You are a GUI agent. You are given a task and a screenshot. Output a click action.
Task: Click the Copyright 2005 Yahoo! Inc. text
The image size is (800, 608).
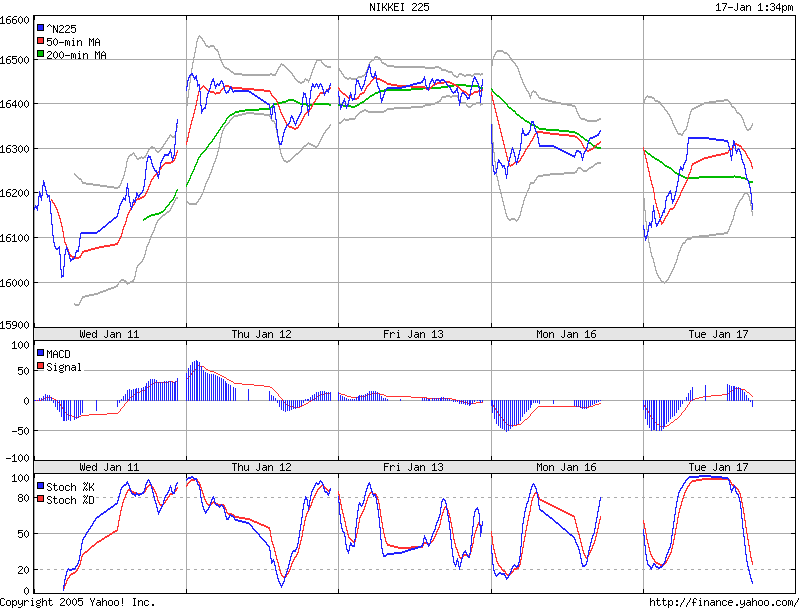(x=78, y=602)
